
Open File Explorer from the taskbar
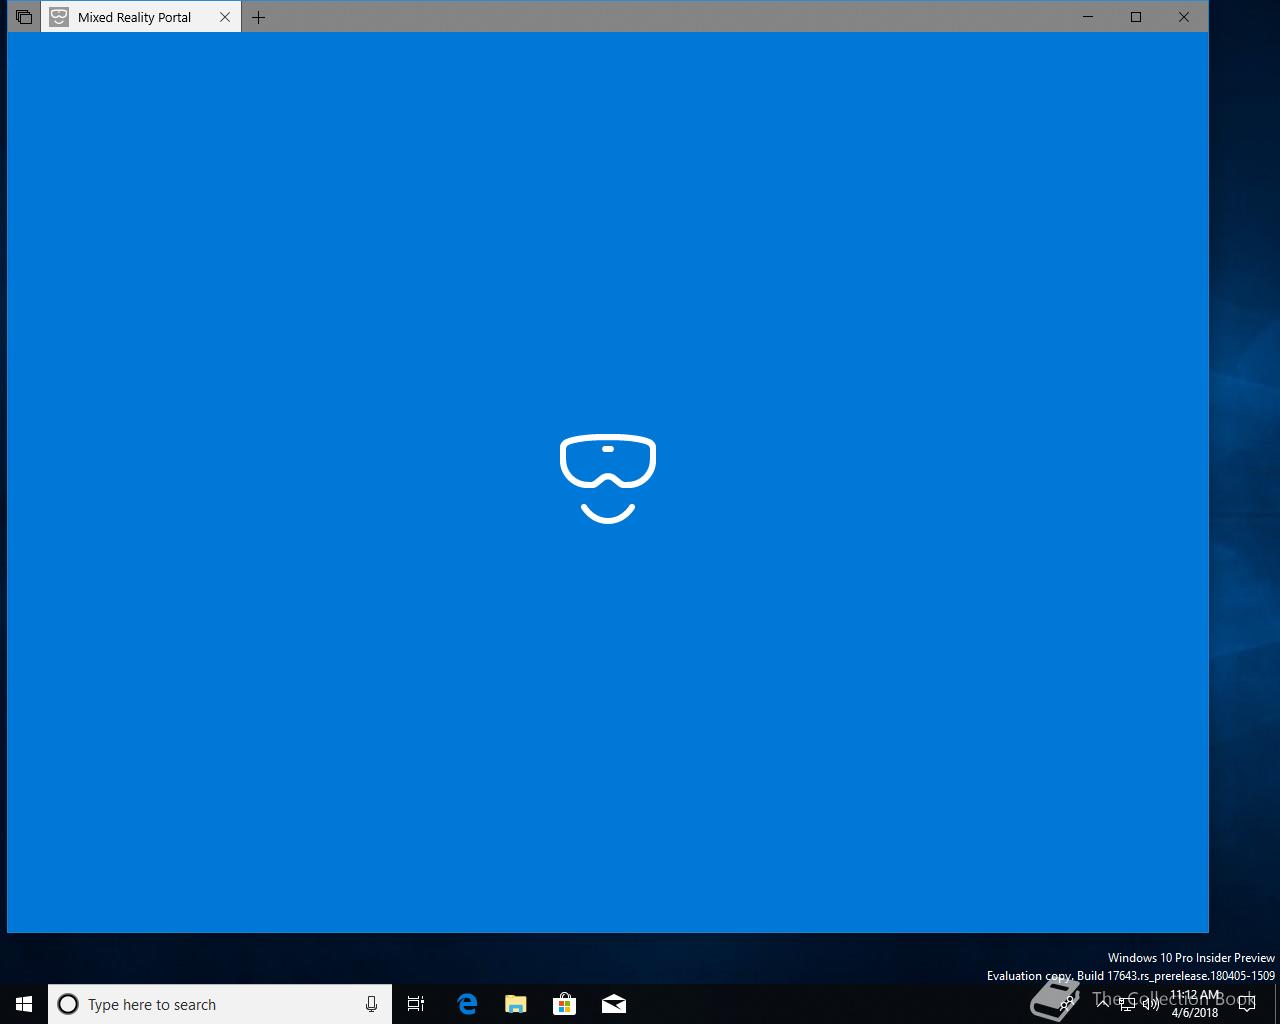click(x=516, y=1004)
